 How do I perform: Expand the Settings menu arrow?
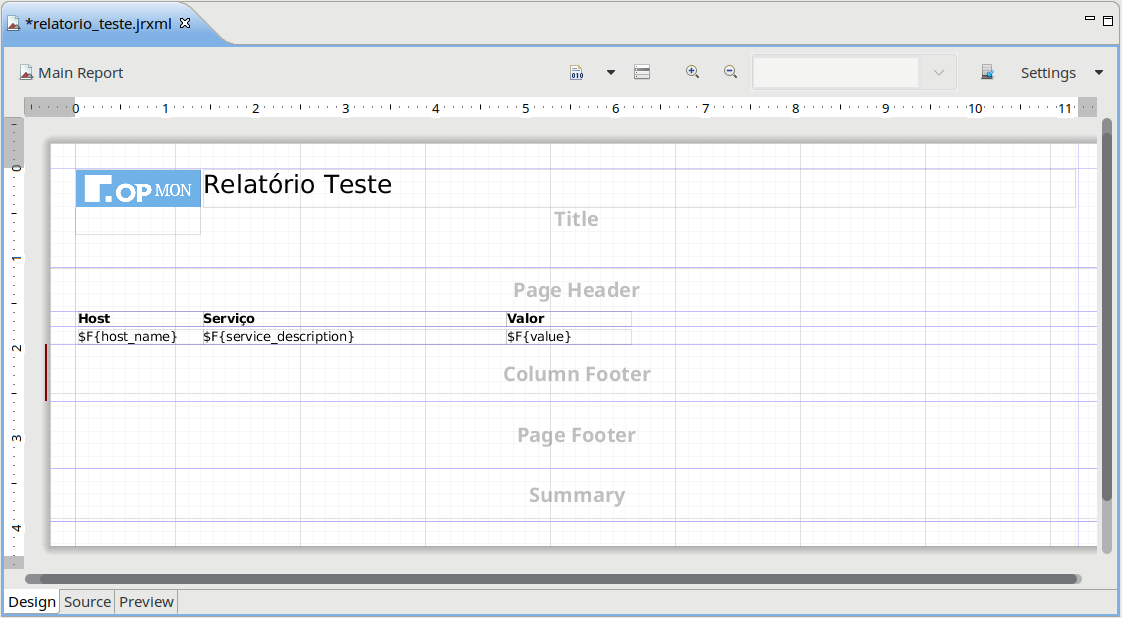click(1099, 73)
